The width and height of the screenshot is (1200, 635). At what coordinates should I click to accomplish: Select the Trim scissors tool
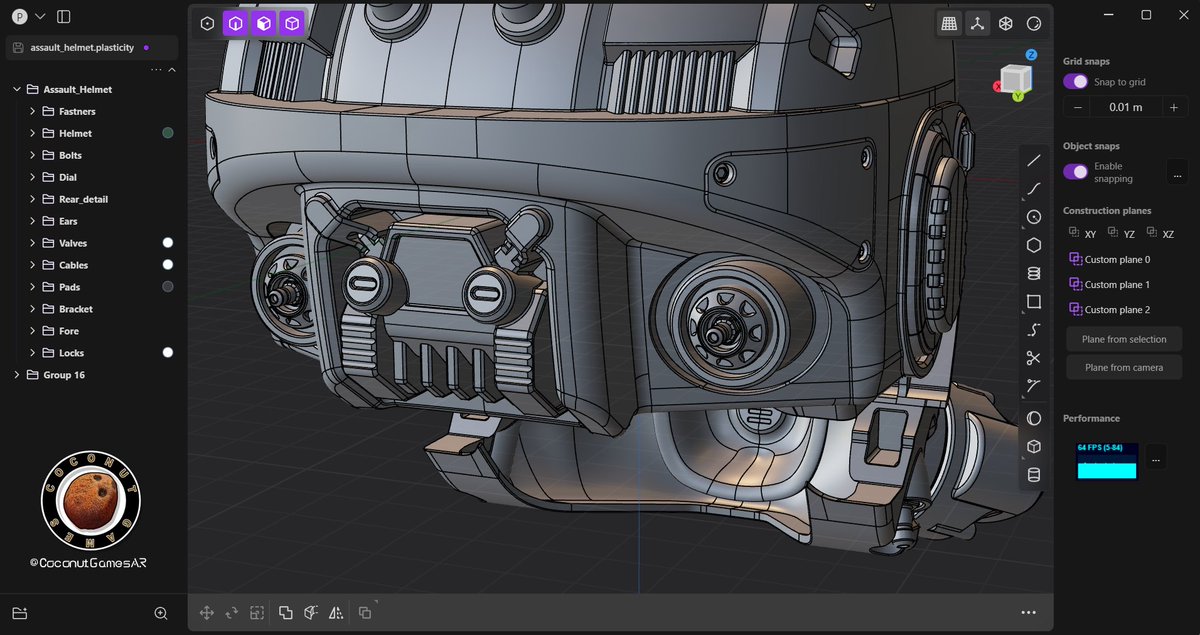1034,358
